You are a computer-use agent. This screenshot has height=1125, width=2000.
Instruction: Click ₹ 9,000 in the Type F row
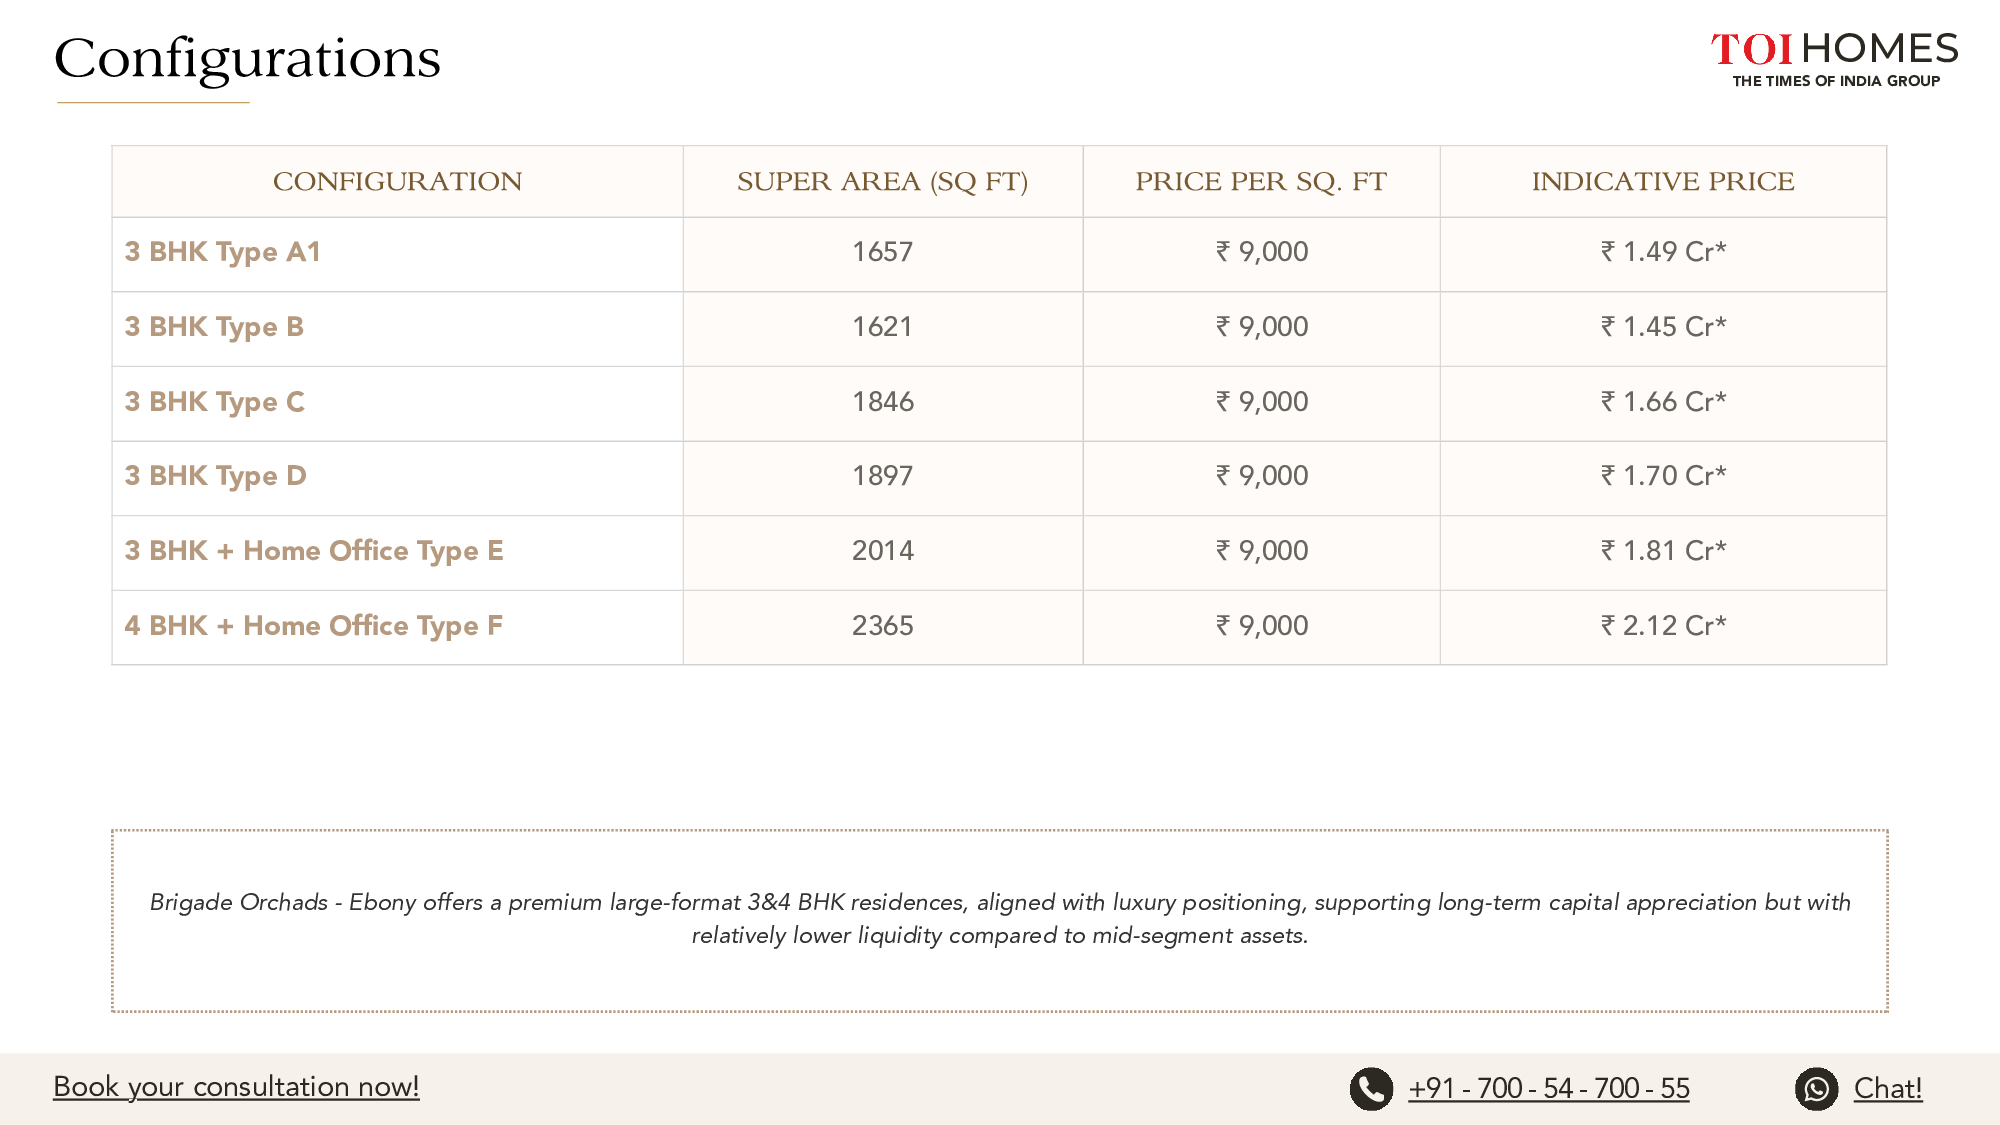click(x=1262, y=626)
